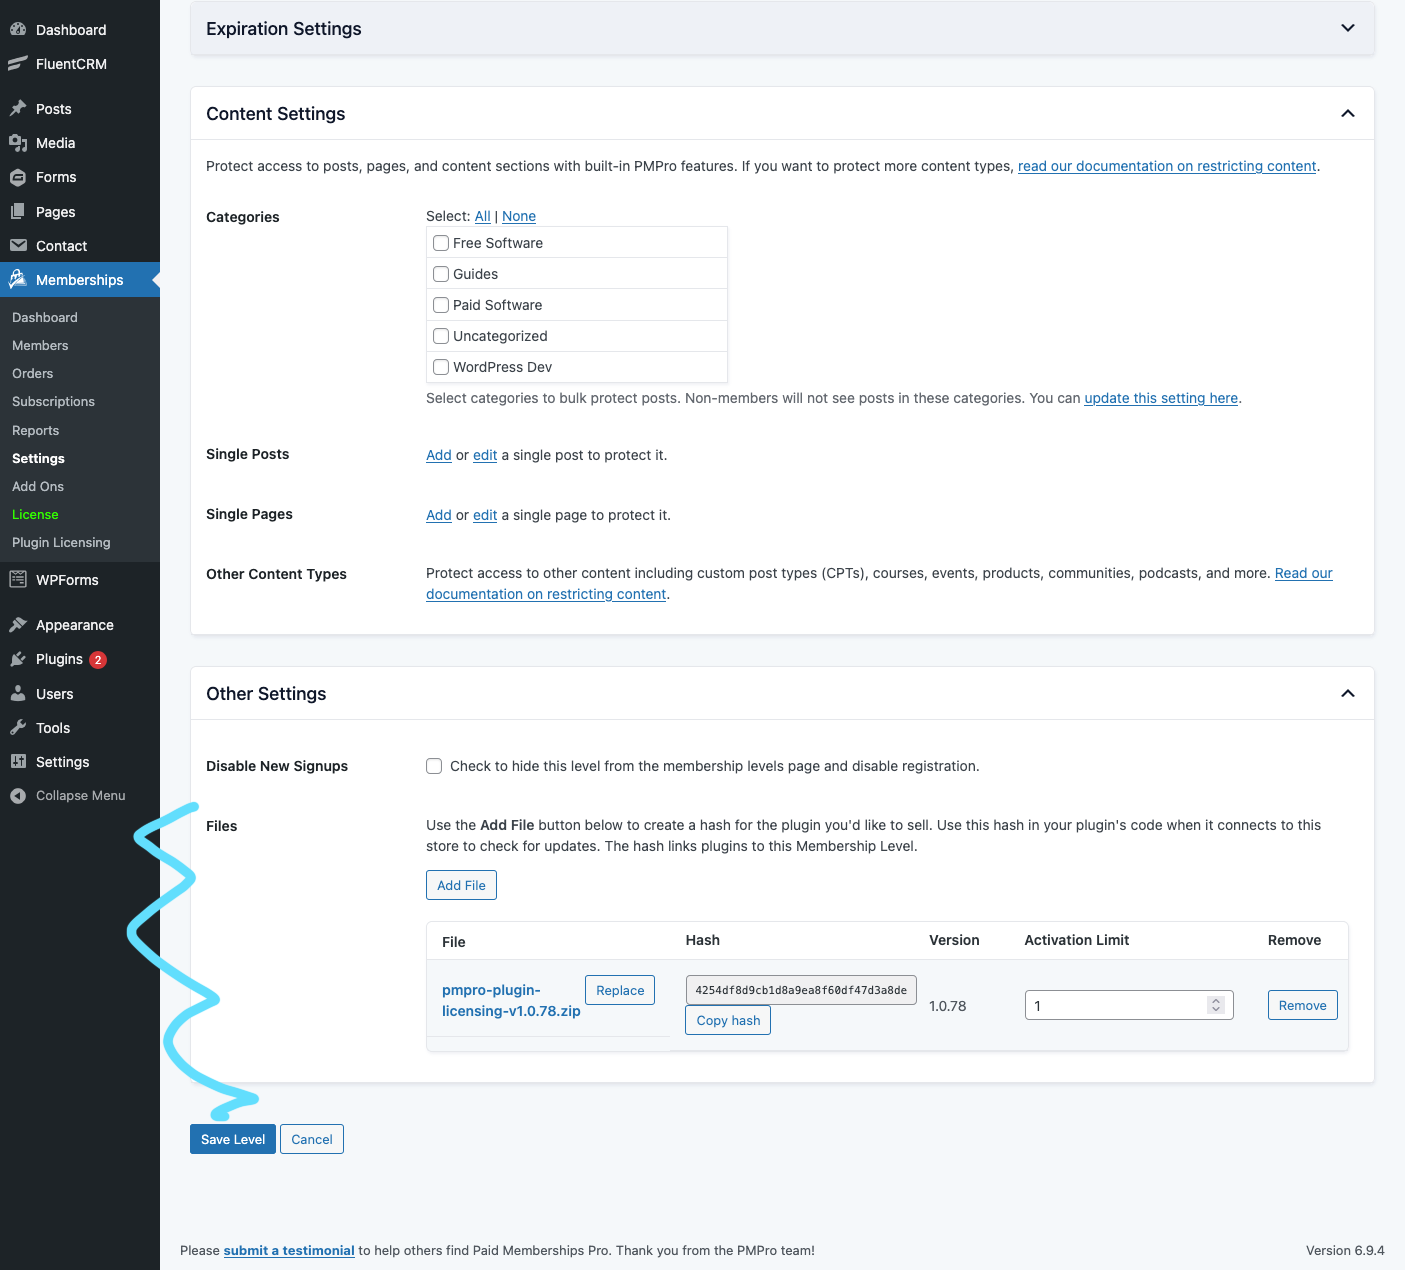Click the Media library icon
The image size is (1405, 1270).
tap(18, 143)
